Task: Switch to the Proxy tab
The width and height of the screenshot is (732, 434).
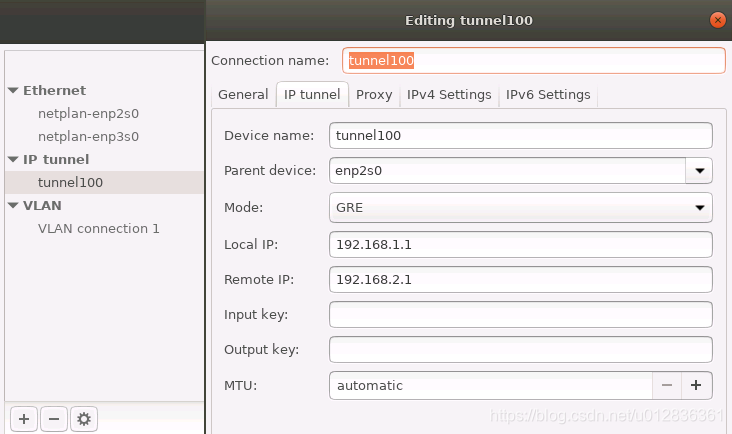Action: pyautogui.click(x=374, y=95)
